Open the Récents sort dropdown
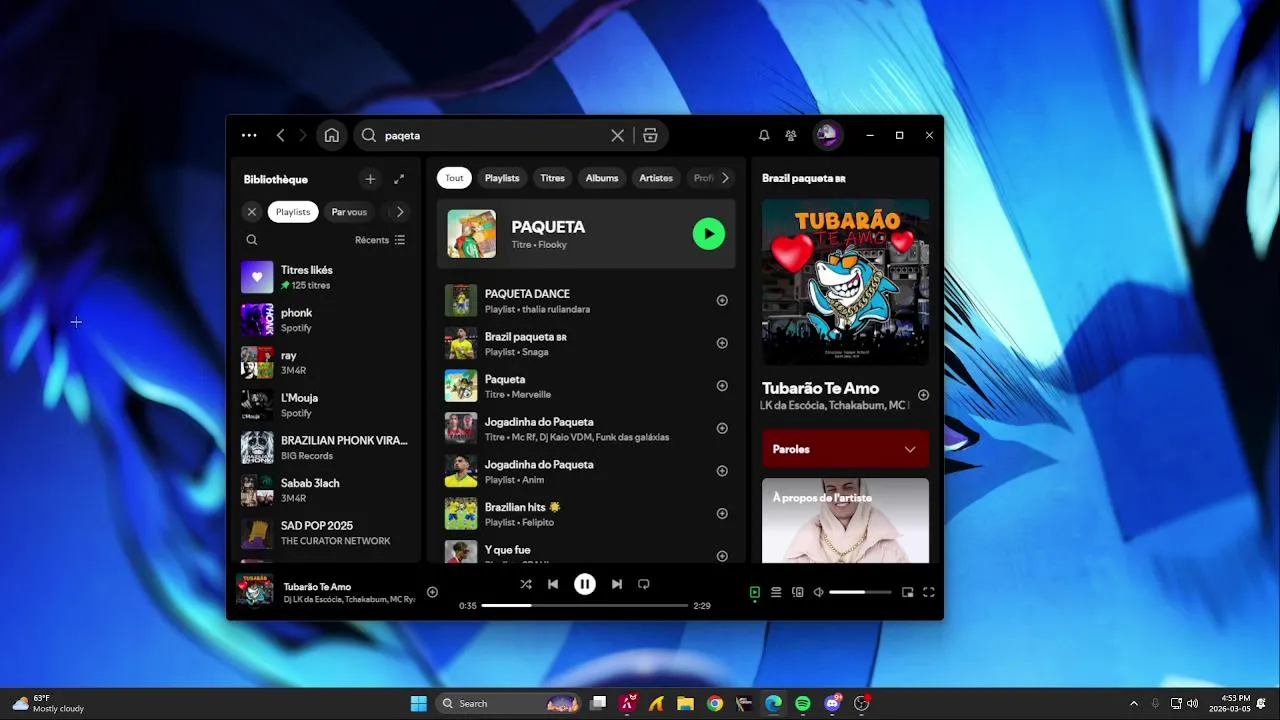This screenshot has width=1280, height=720. click(x=380, y=240)
